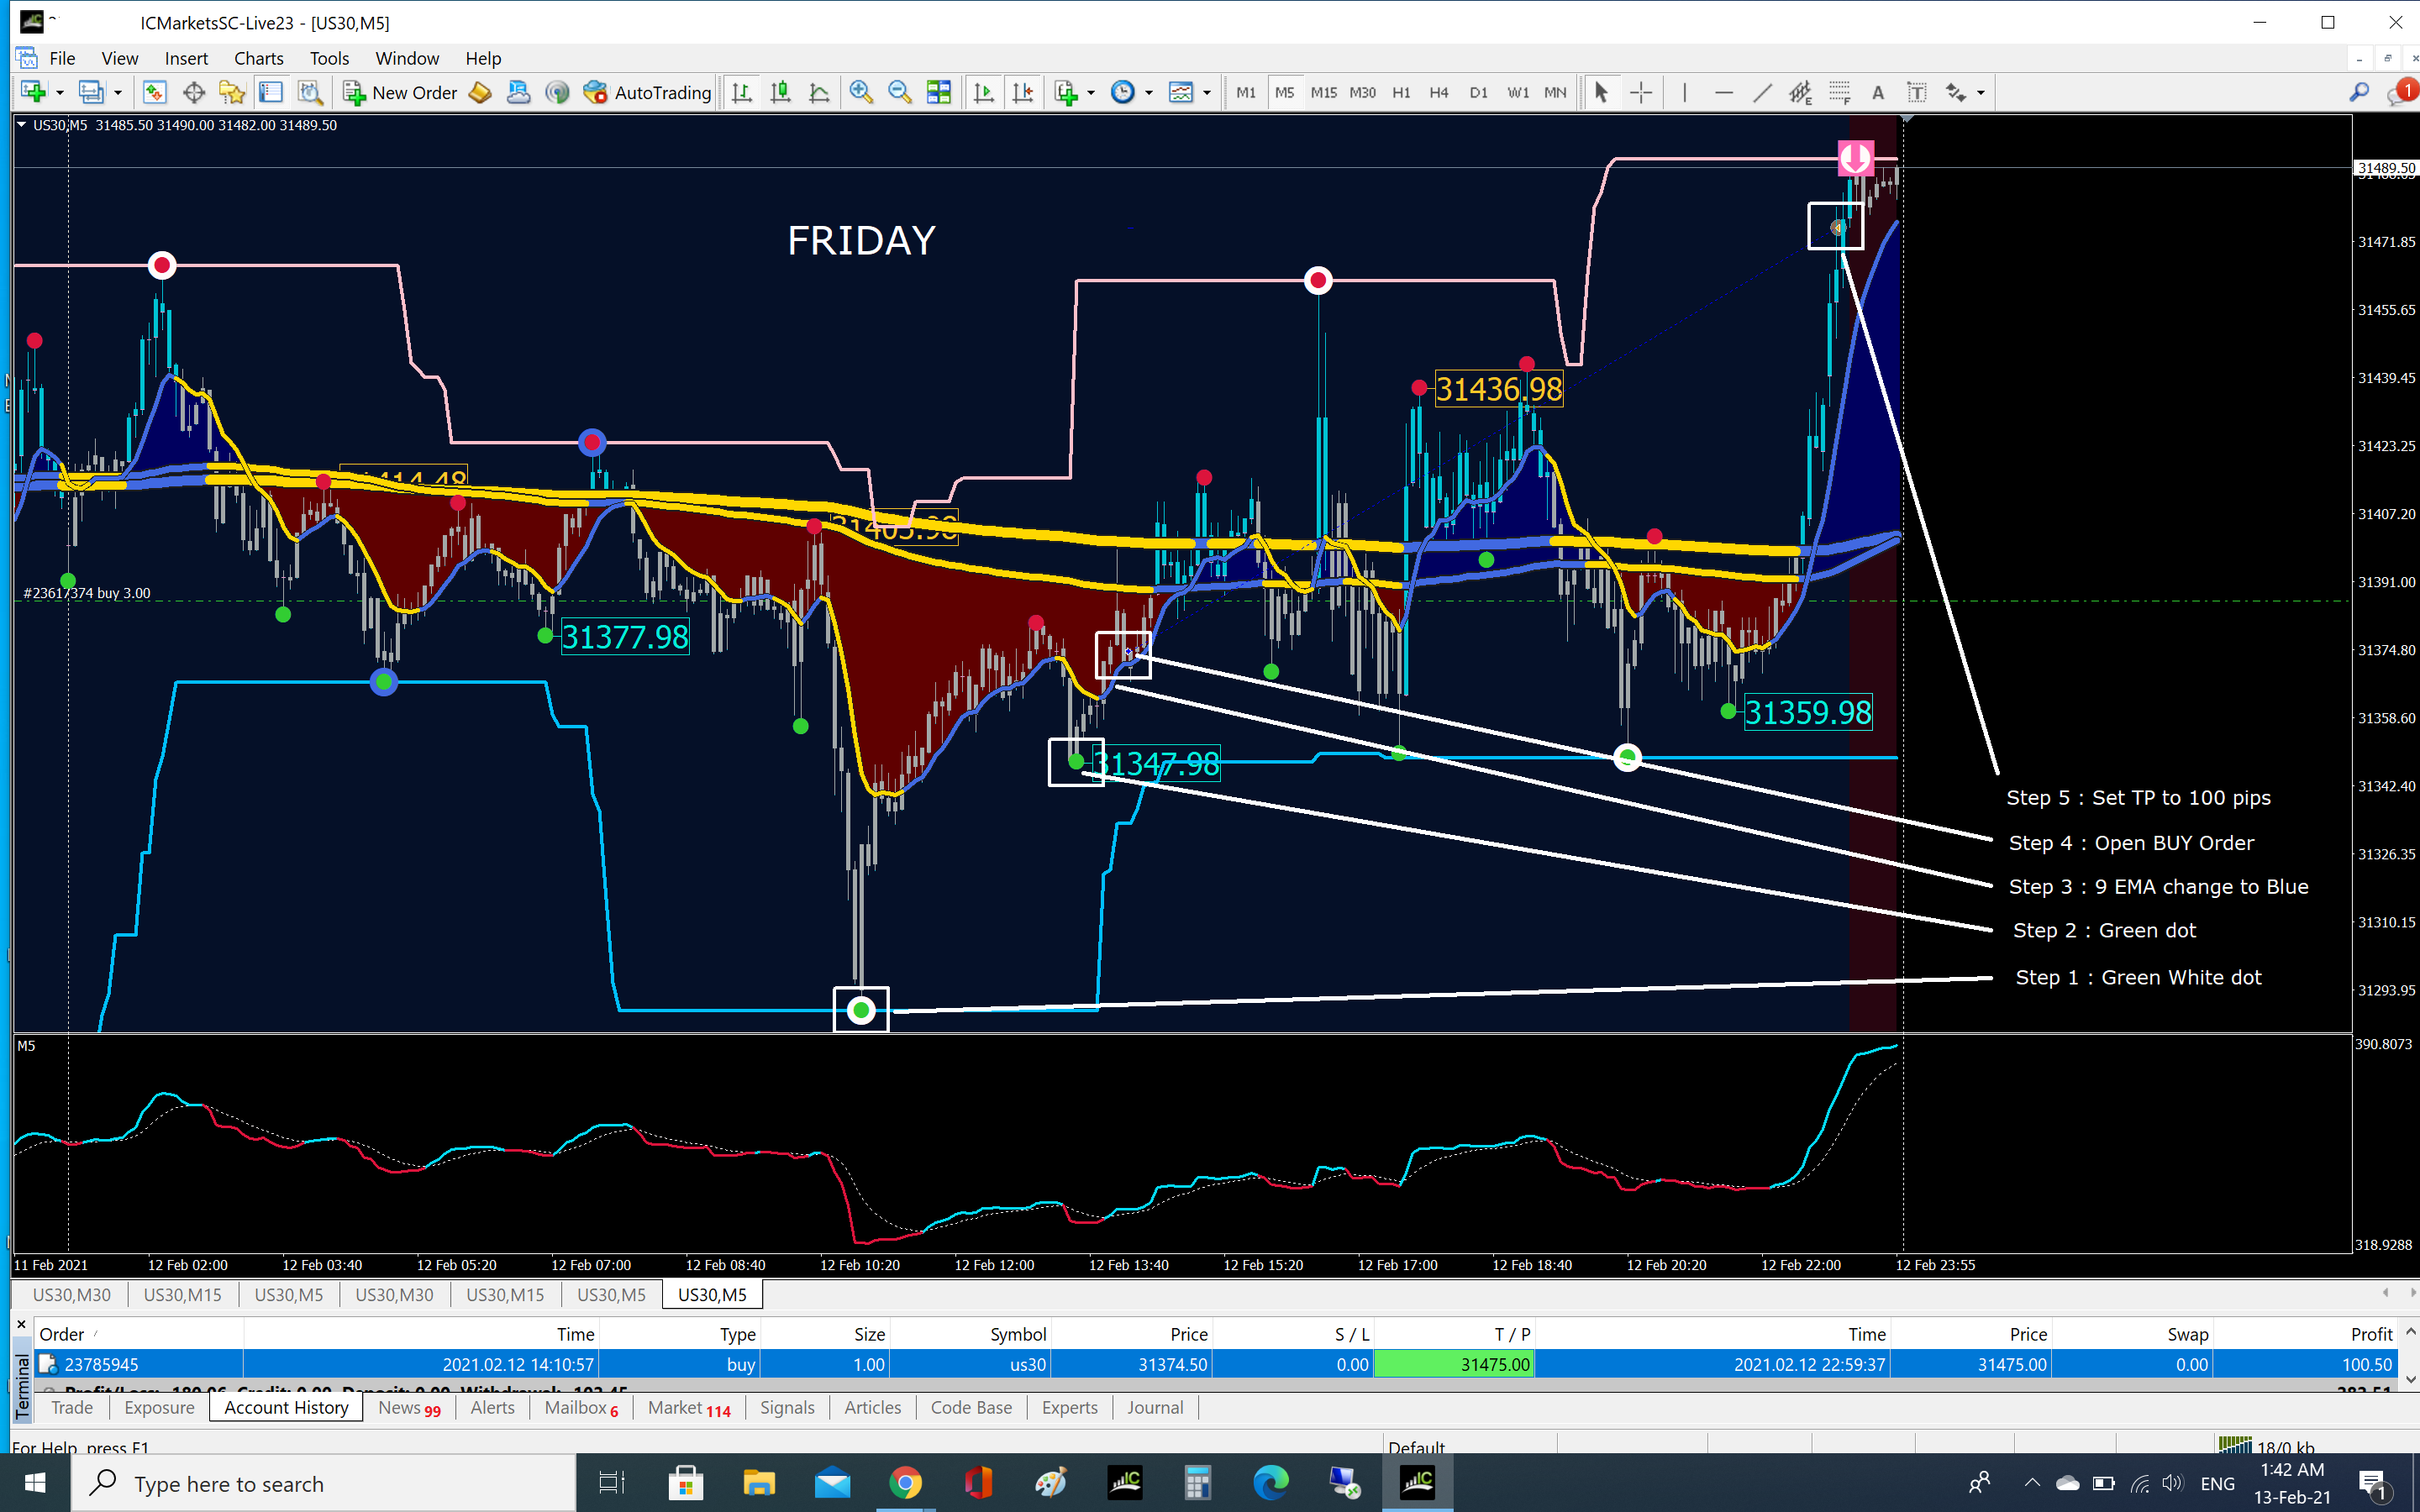
Task: Pick the Draw Trendline tool
Action: [1762, 93]
